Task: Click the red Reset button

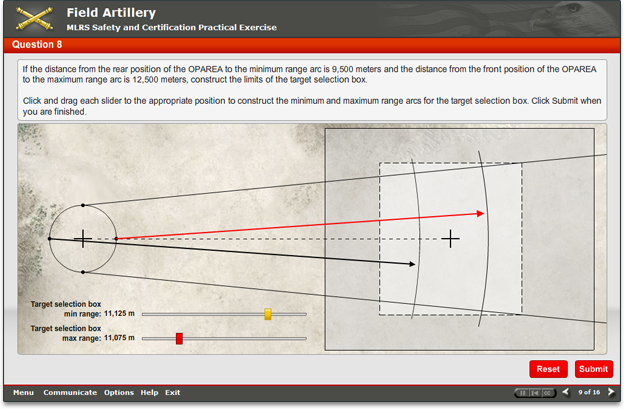Action: click(x=548, y=369)
